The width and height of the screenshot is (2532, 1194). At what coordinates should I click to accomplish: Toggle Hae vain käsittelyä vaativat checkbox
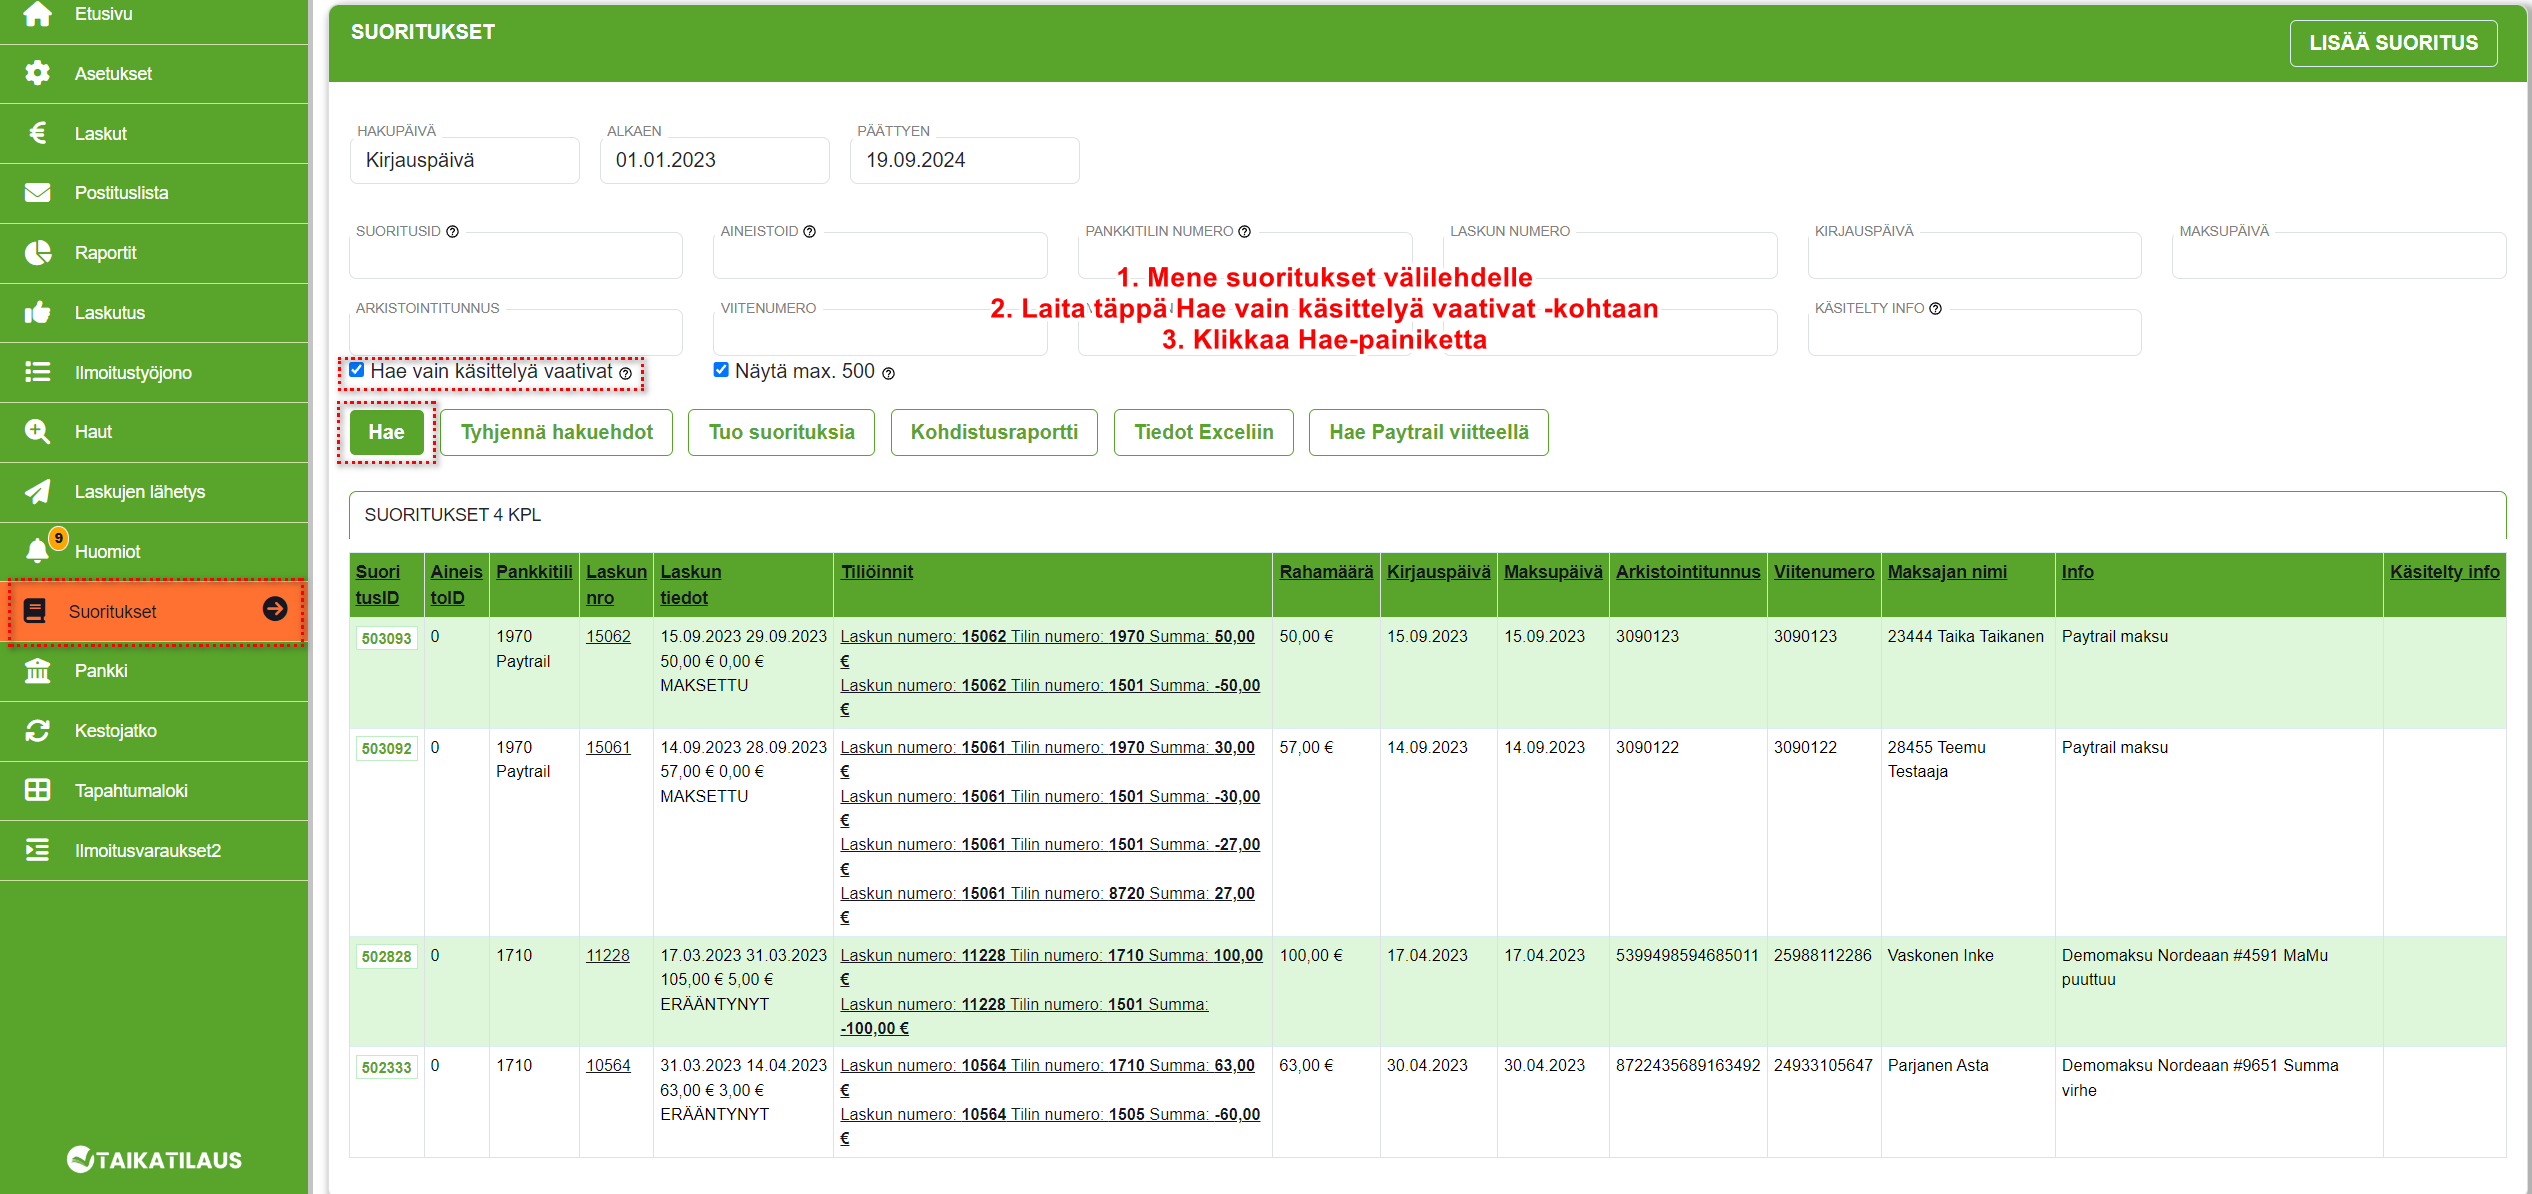point(357,370)
